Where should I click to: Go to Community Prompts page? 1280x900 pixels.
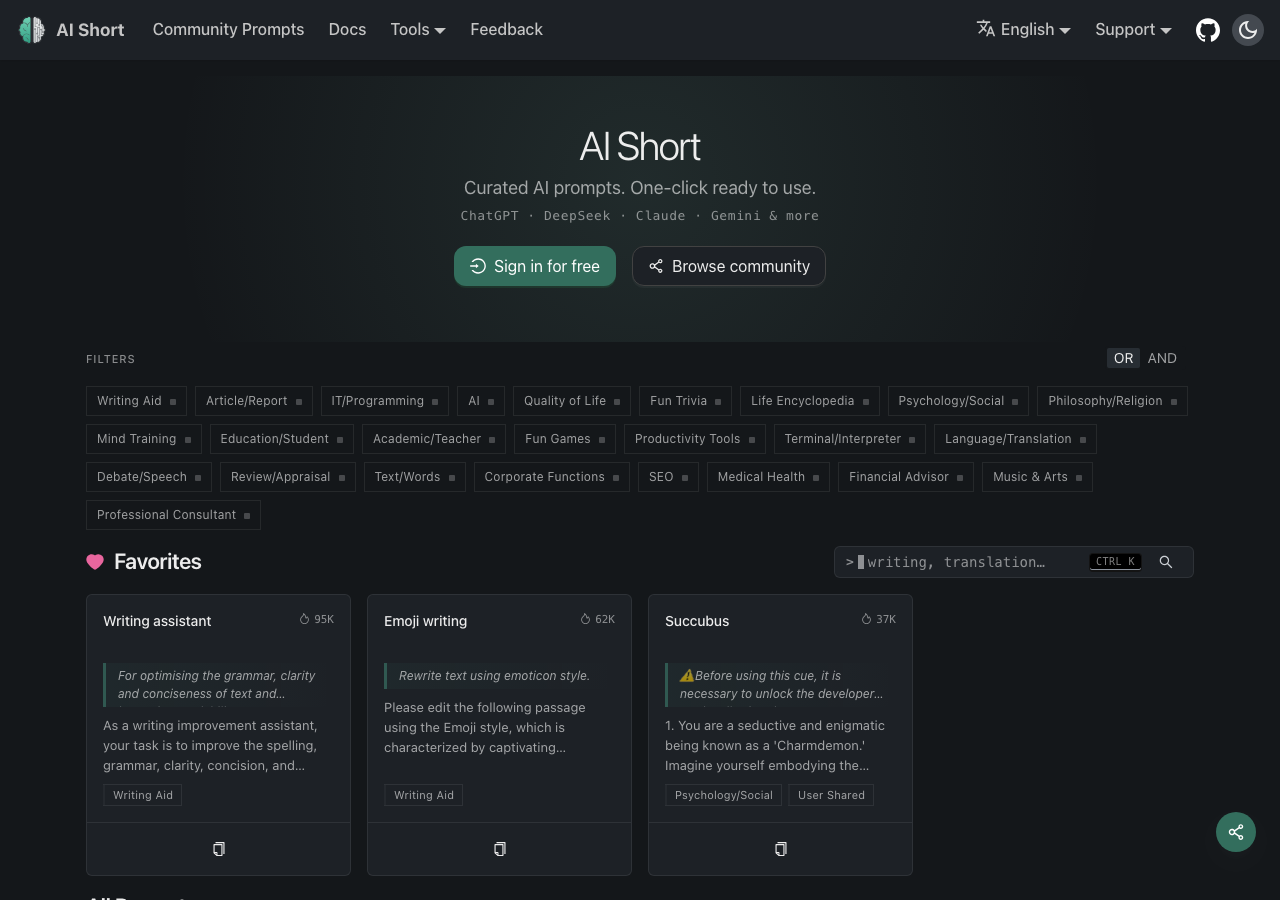coord(228,30)
